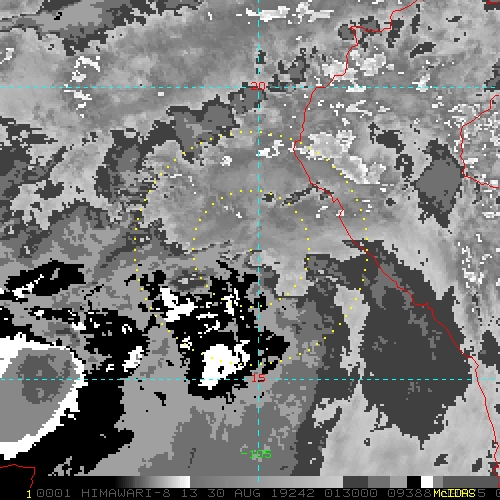
Task: Click the 0001 image number in status line
Action: pyautogui.click(x=53, y=493)
